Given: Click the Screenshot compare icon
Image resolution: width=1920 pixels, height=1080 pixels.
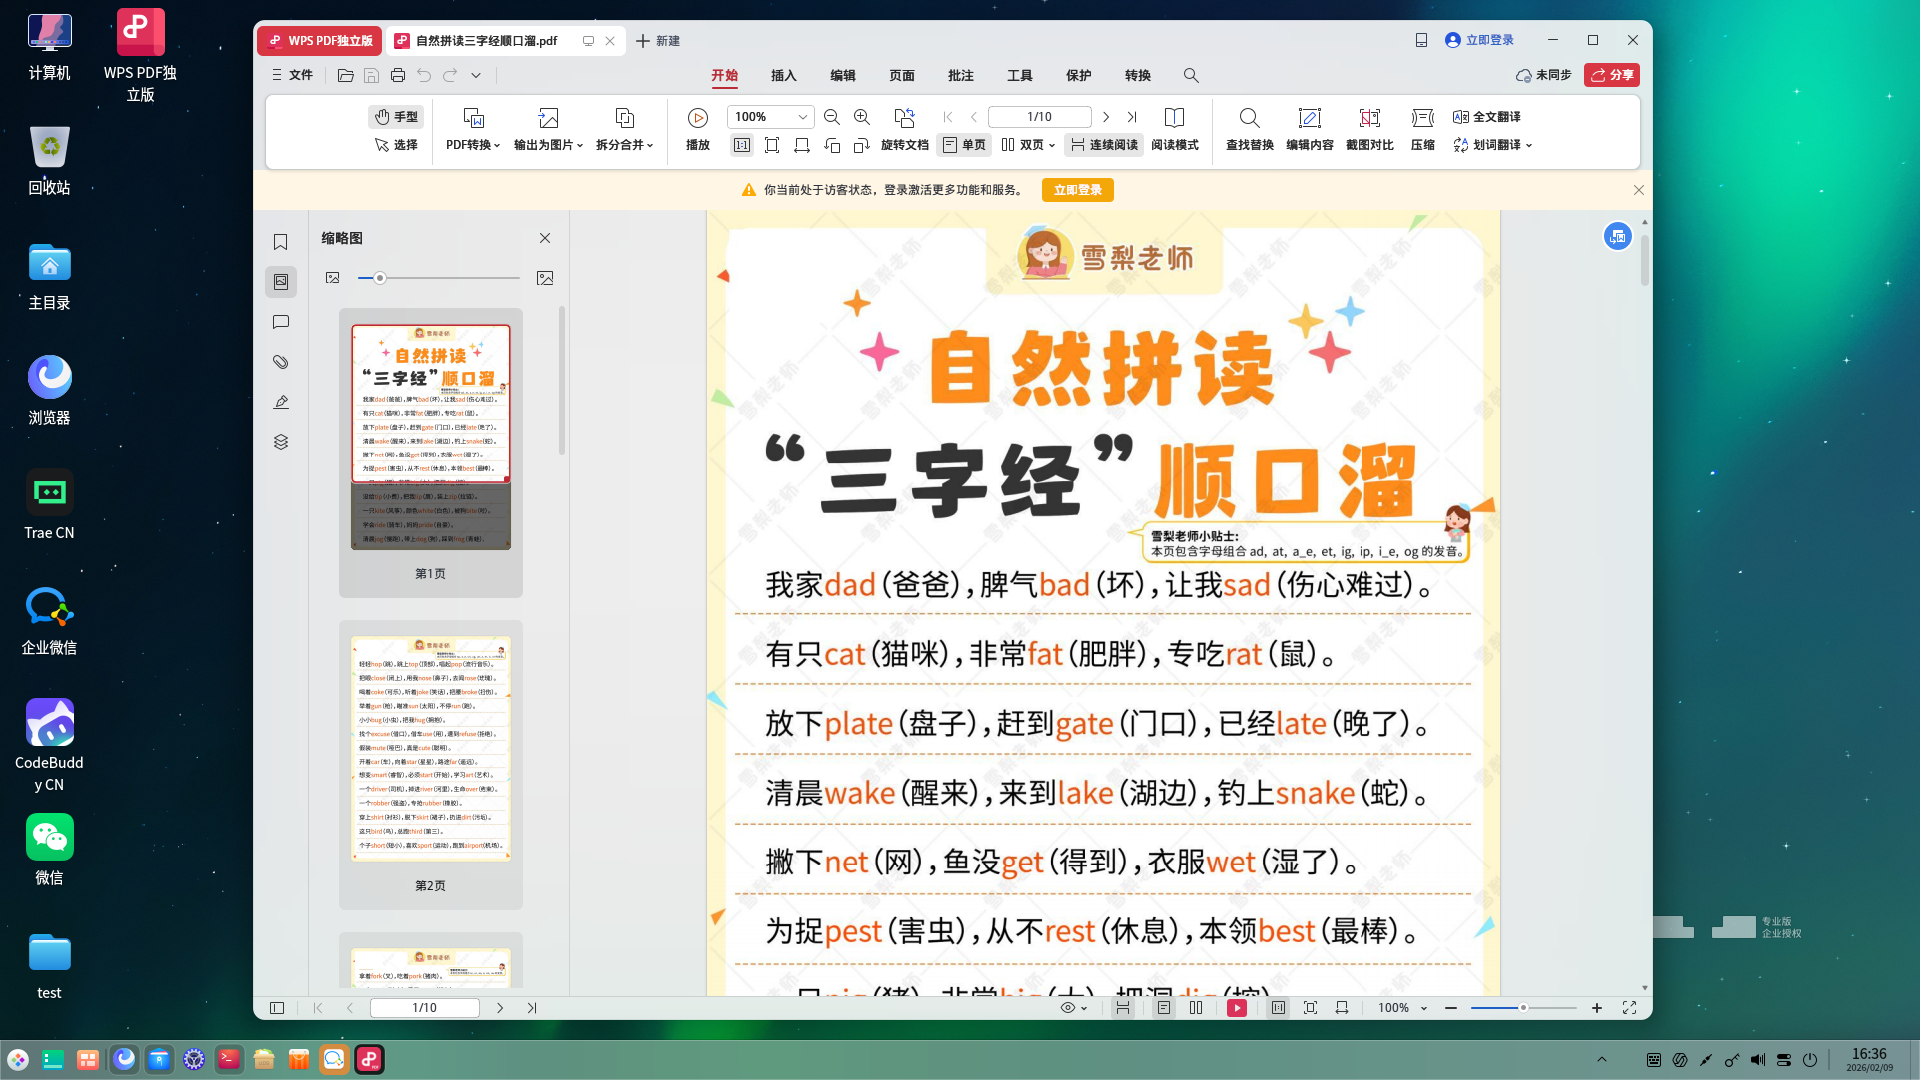Looking at the screenshot, I should [1369, 118].
